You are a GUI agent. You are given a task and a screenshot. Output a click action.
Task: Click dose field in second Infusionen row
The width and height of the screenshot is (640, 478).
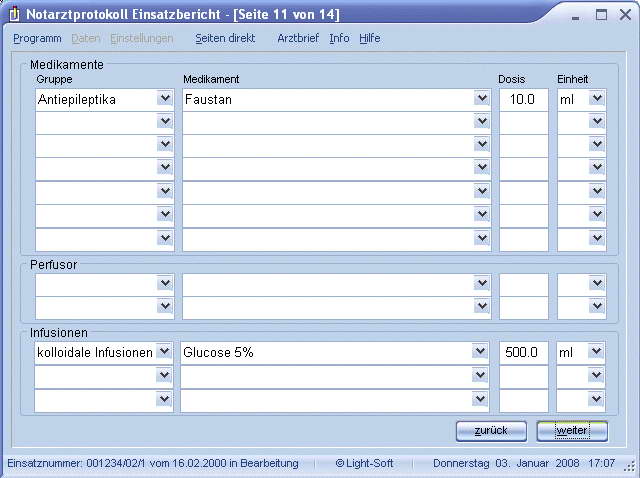tap(524, 376)
